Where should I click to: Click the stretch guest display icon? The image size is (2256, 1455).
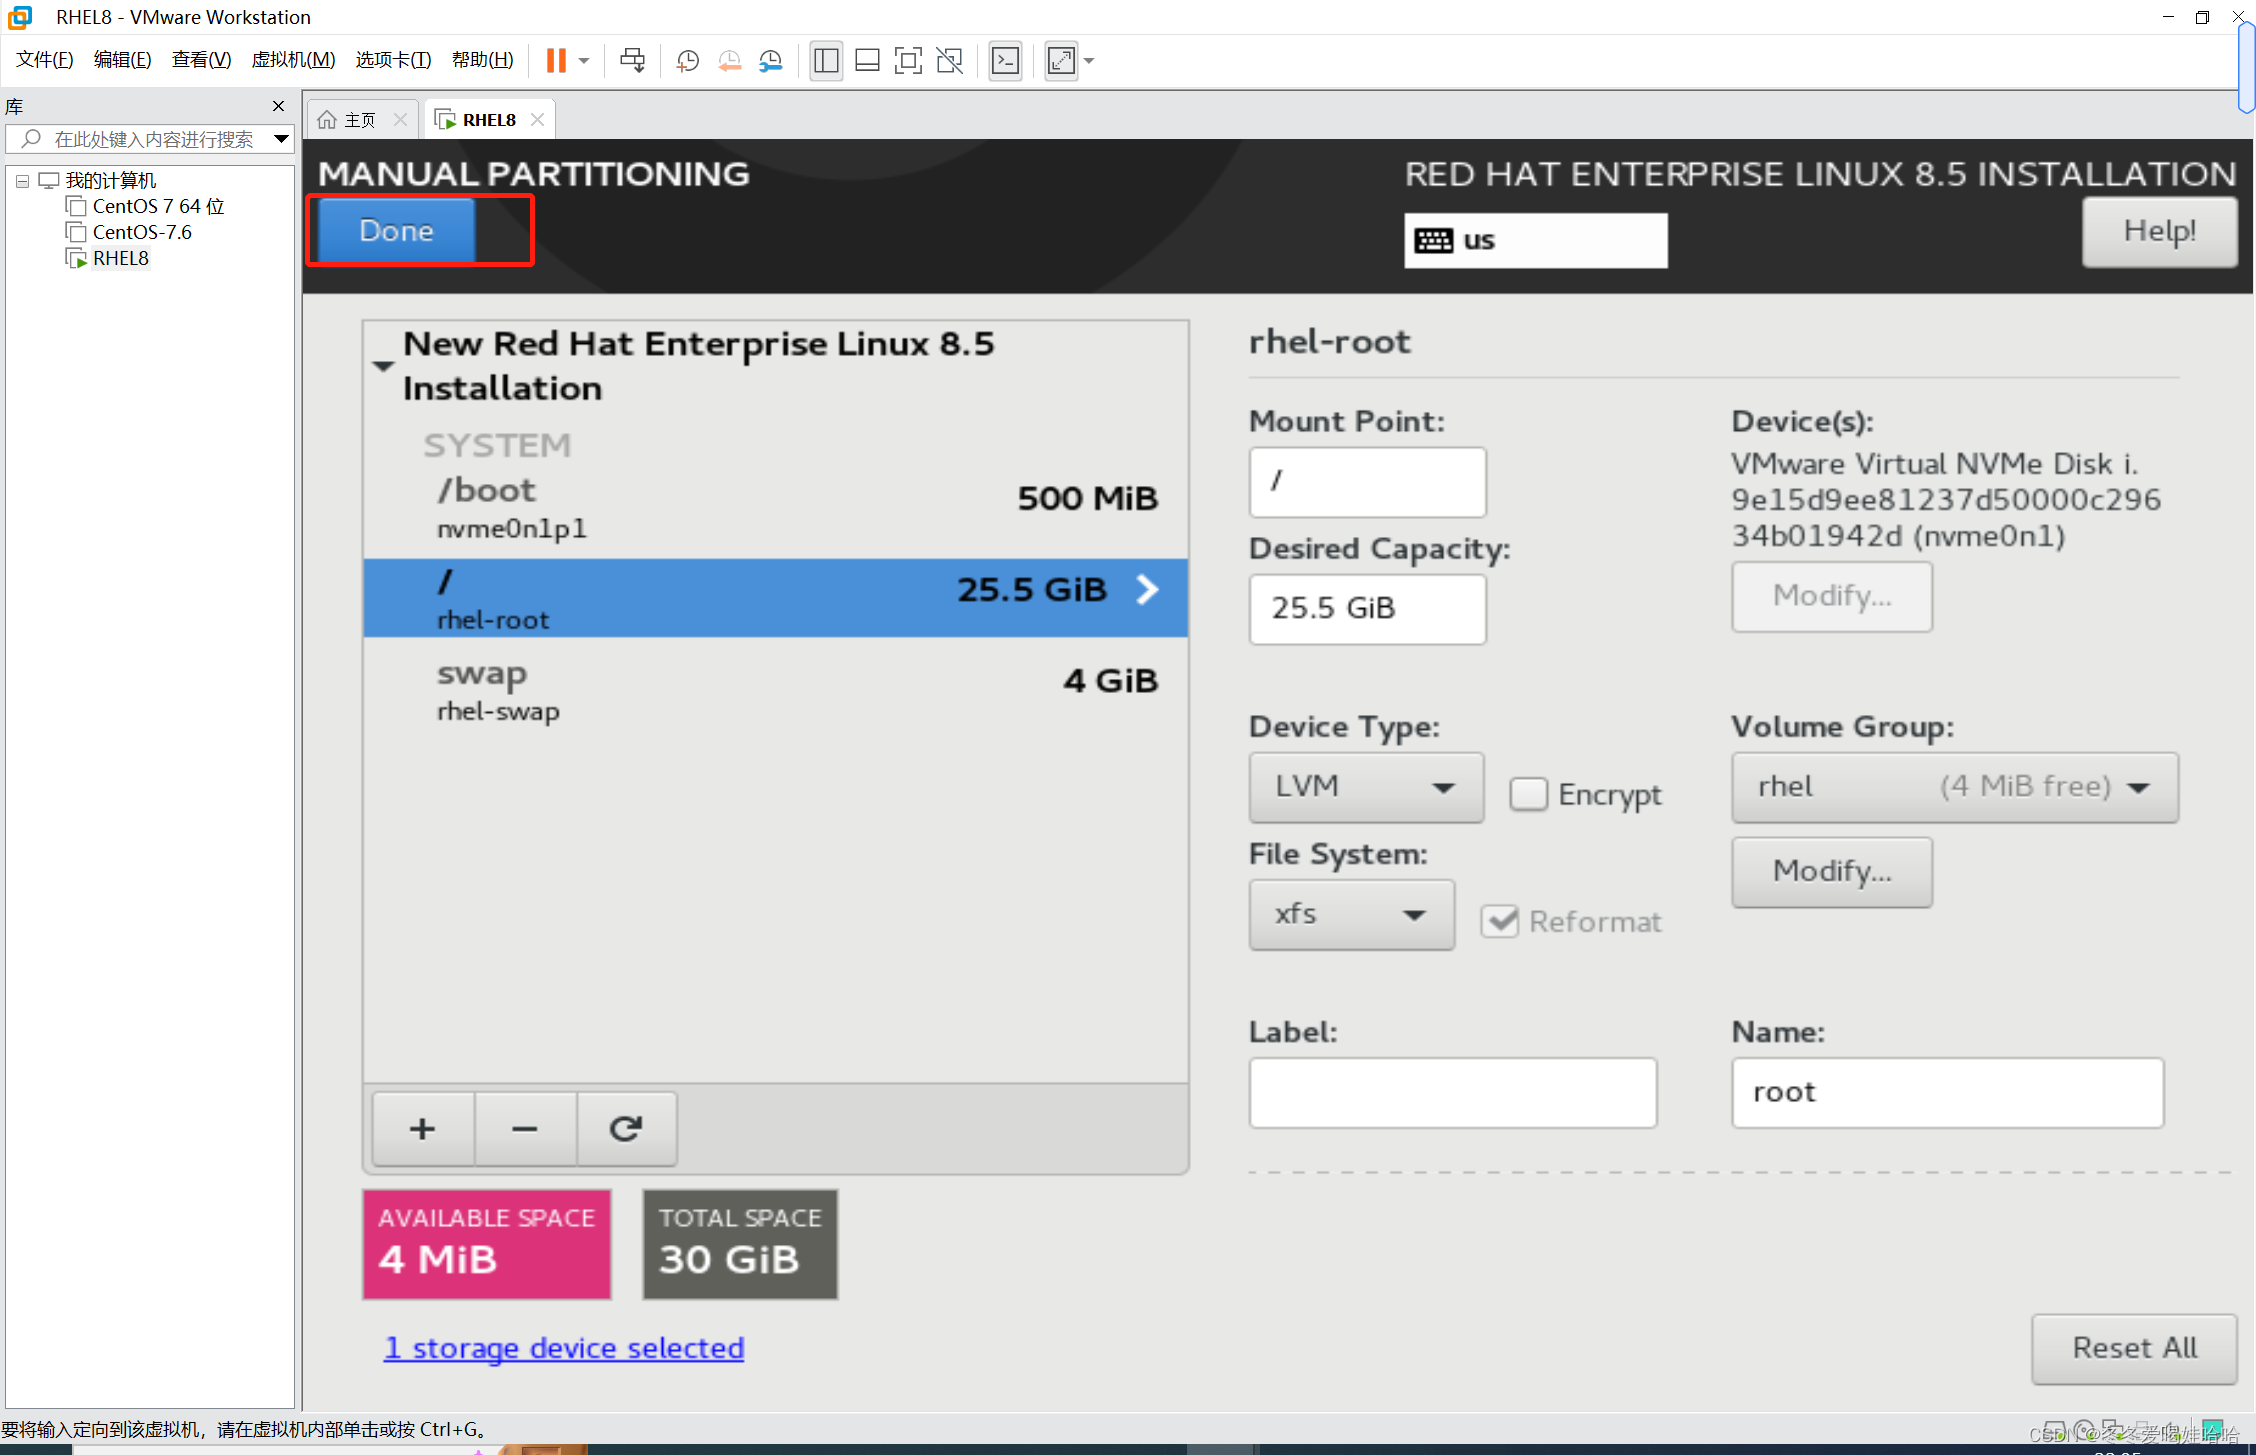pyautogui.click(x=1061, y=61)
